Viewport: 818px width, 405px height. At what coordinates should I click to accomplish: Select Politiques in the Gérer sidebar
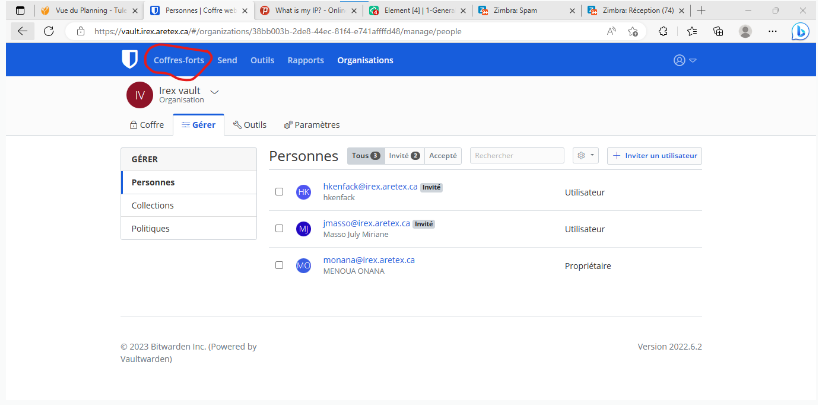click(x=189, y=229)
